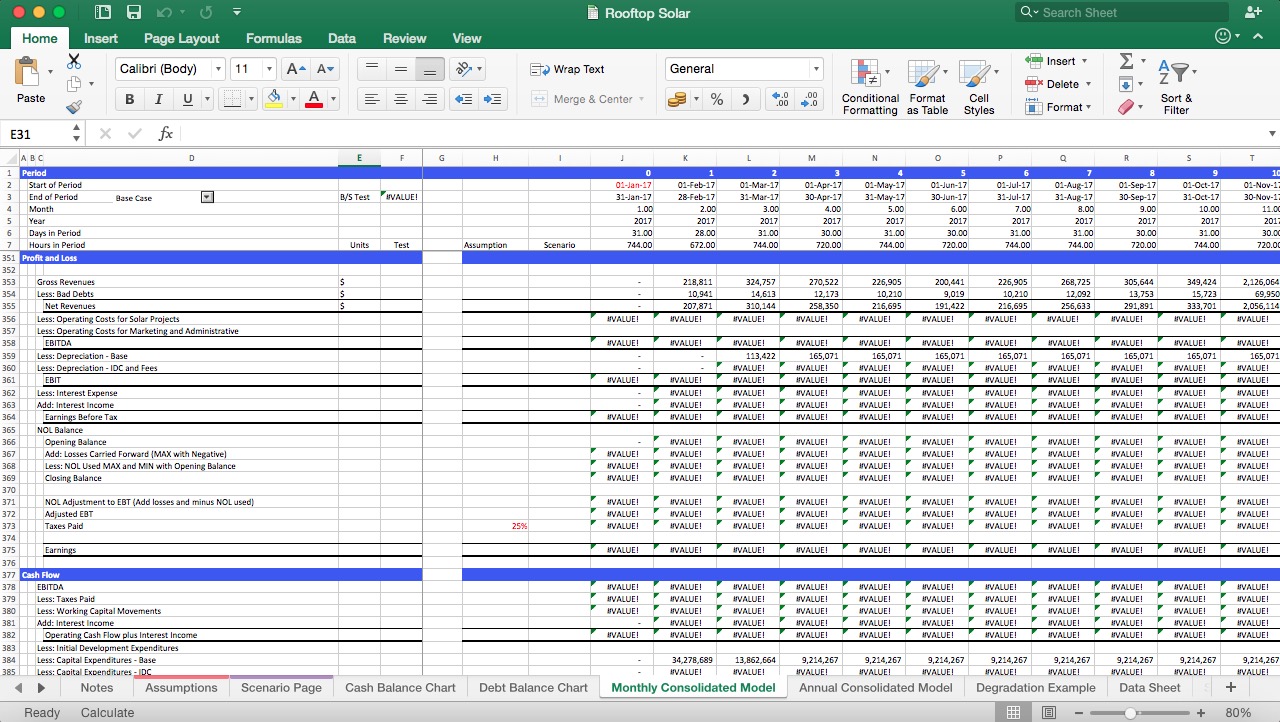The height and width of the screenshot is (722, 1280).
Task: Toggle bold formatting
Action: pyautogui.click(x=129, y=99)
